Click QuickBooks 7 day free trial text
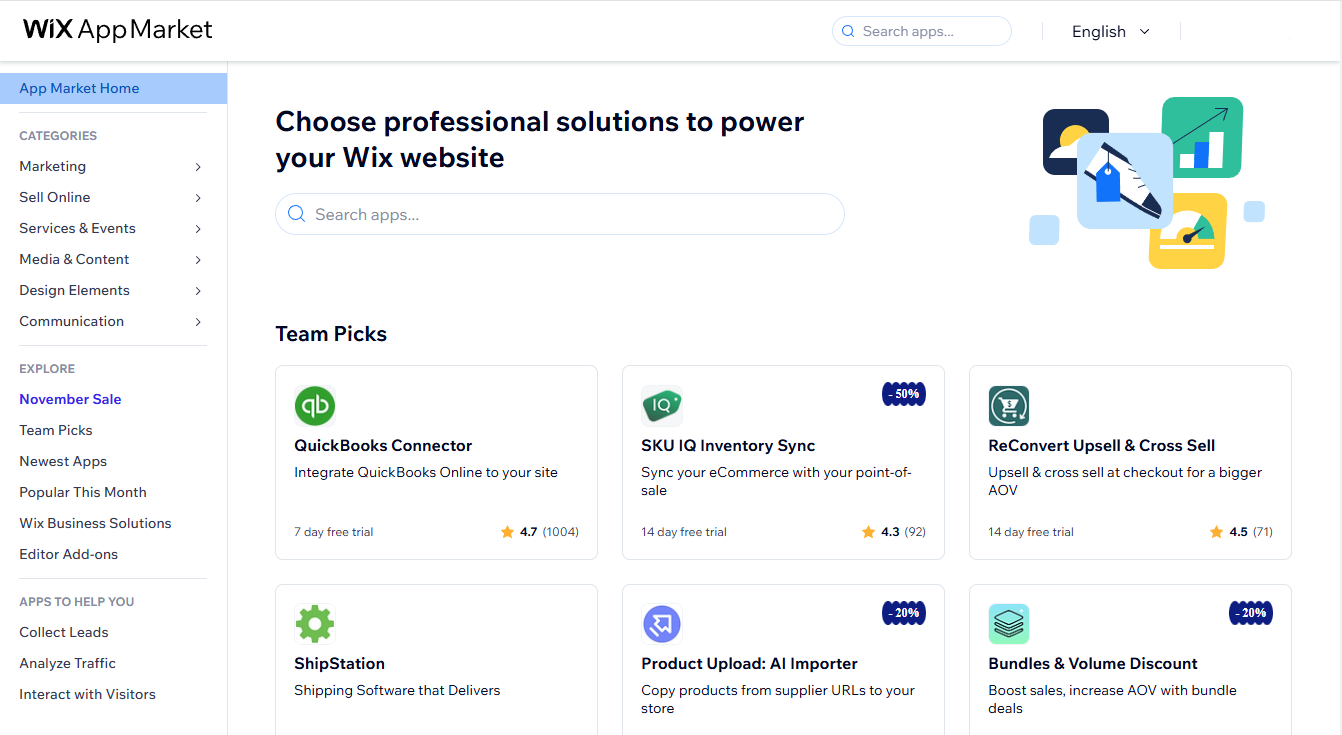 (x=334, y=532)
